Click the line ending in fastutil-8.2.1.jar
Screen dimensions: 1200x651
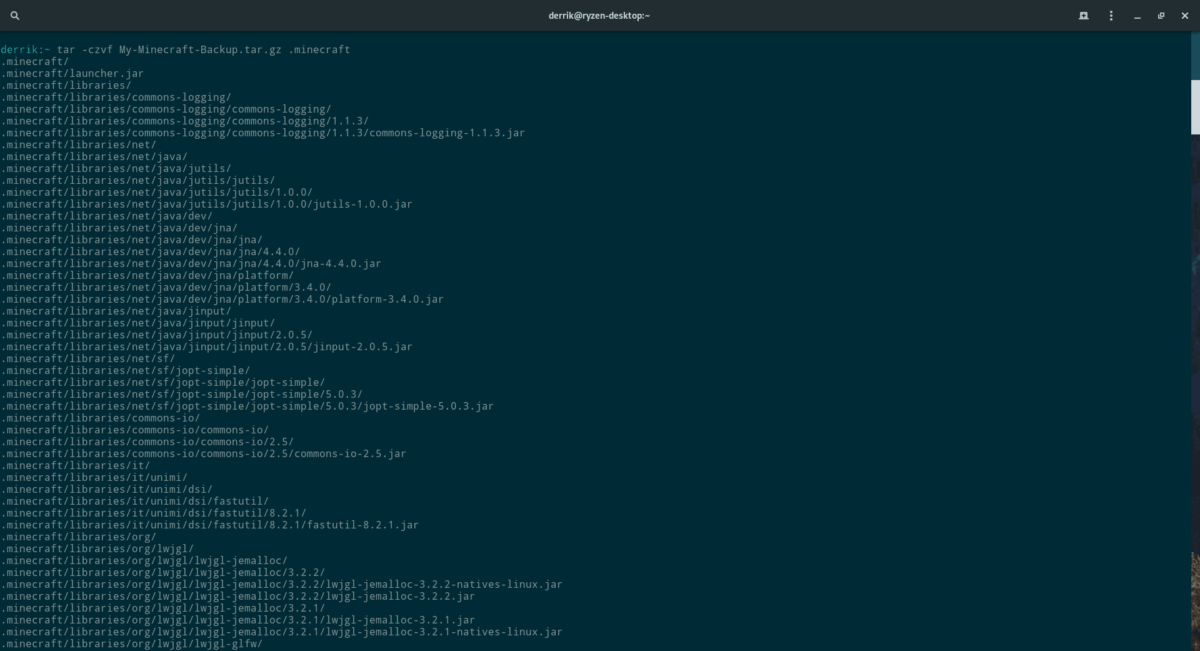click(x=210, y=525)
